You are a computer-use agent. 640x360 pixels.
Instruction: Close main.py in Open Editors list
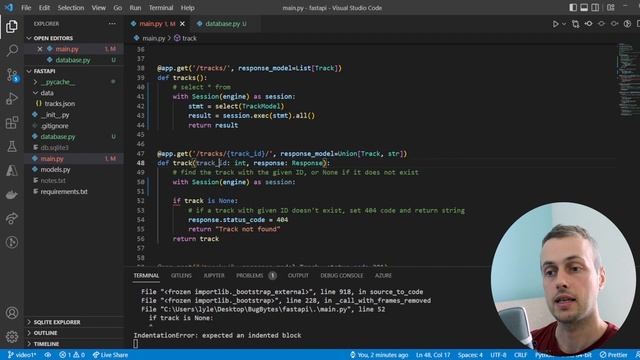(40, 49)
